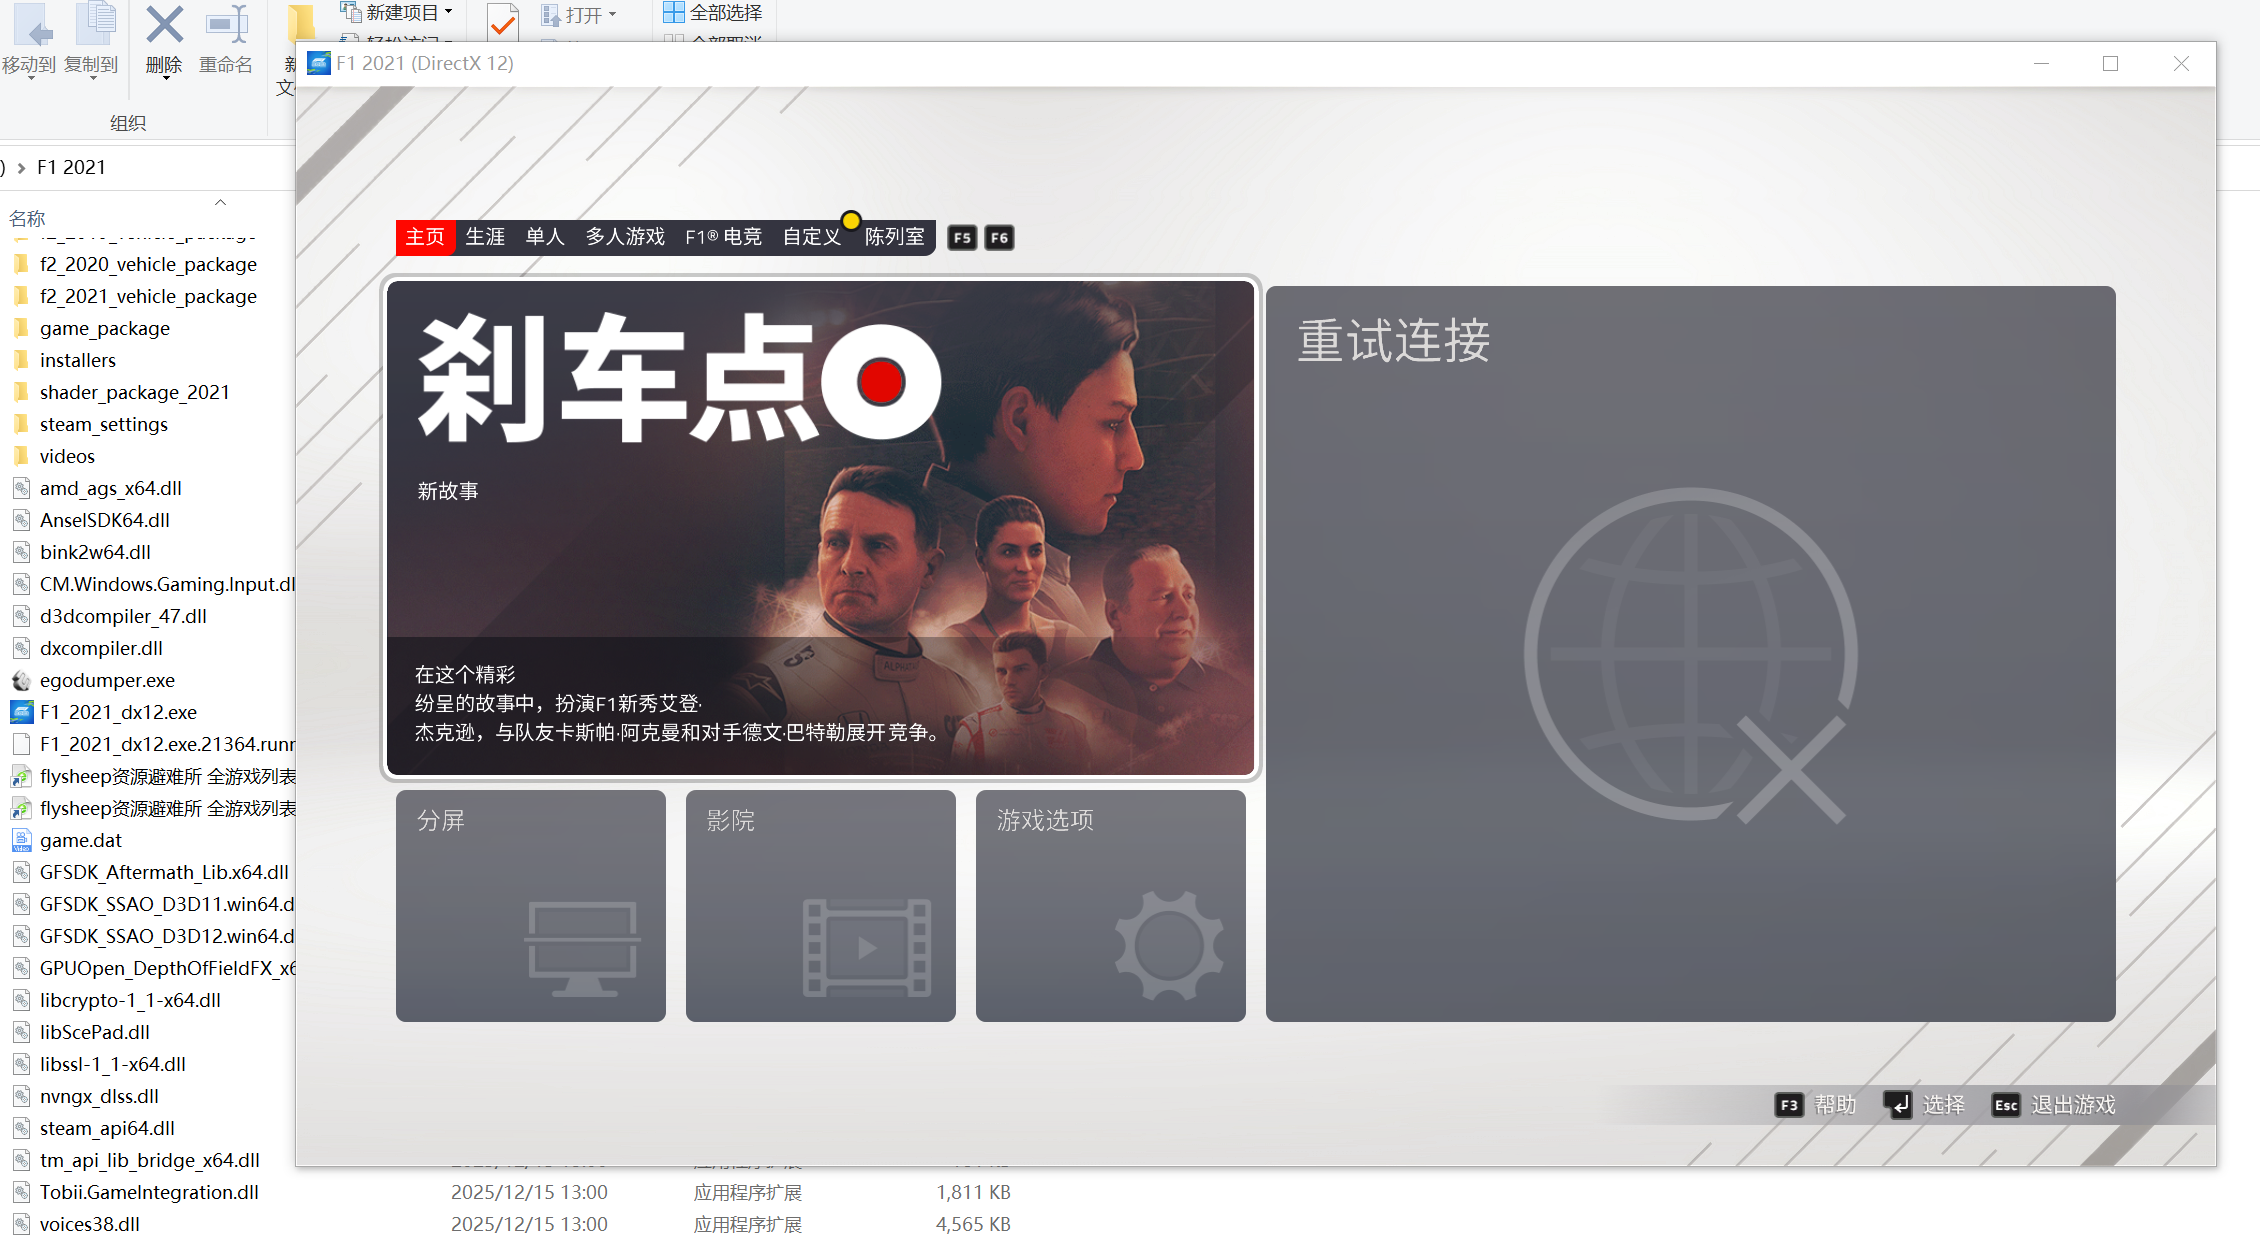Screen dimensions: 2260x1251
Task: Select the videos folder icon in the list
Action: click(22, 456)
